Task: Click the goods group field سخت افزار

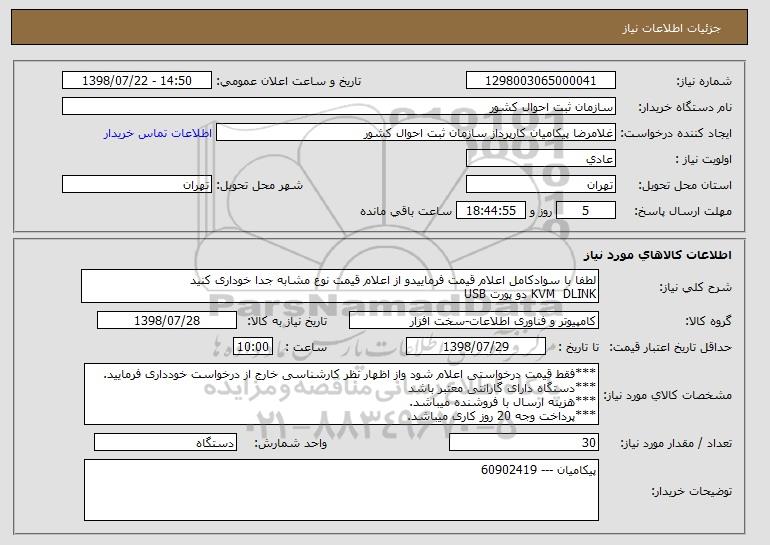Action: pos(474,321)
